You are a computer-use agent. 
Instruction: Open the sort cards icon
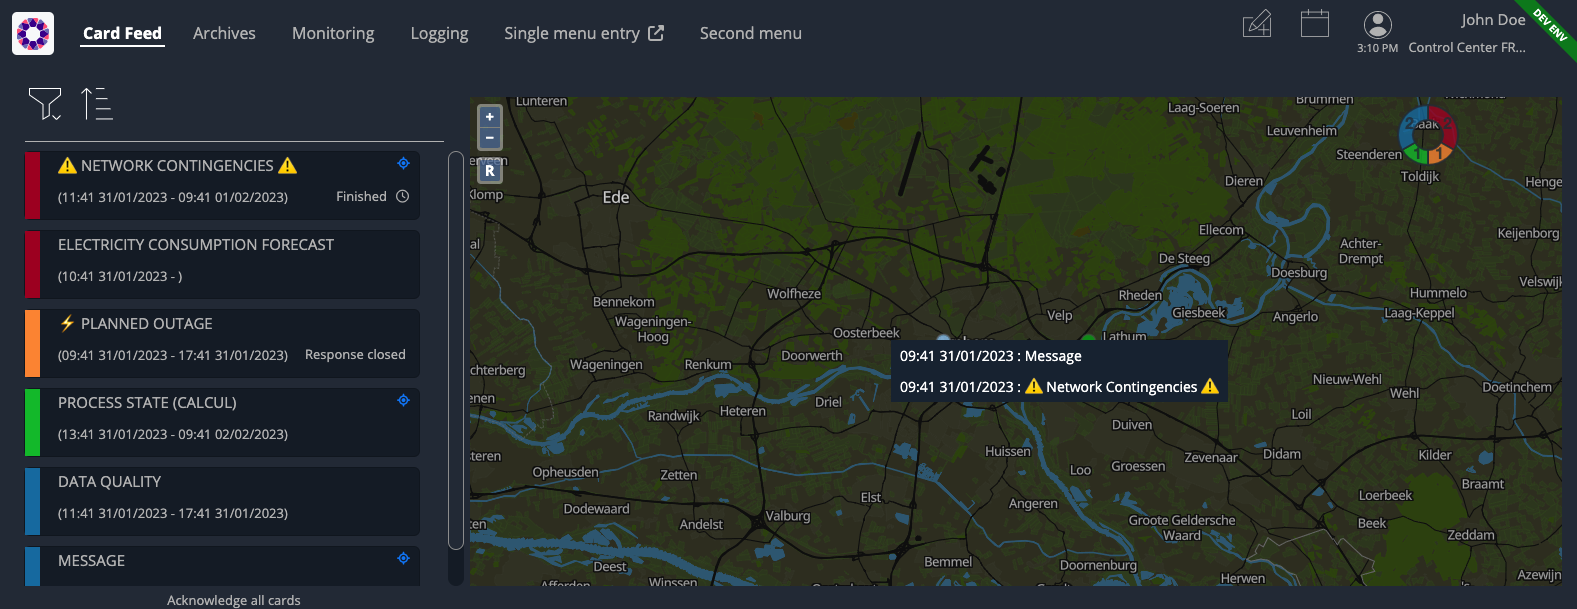pyautogui.click(x=97, y=104)
